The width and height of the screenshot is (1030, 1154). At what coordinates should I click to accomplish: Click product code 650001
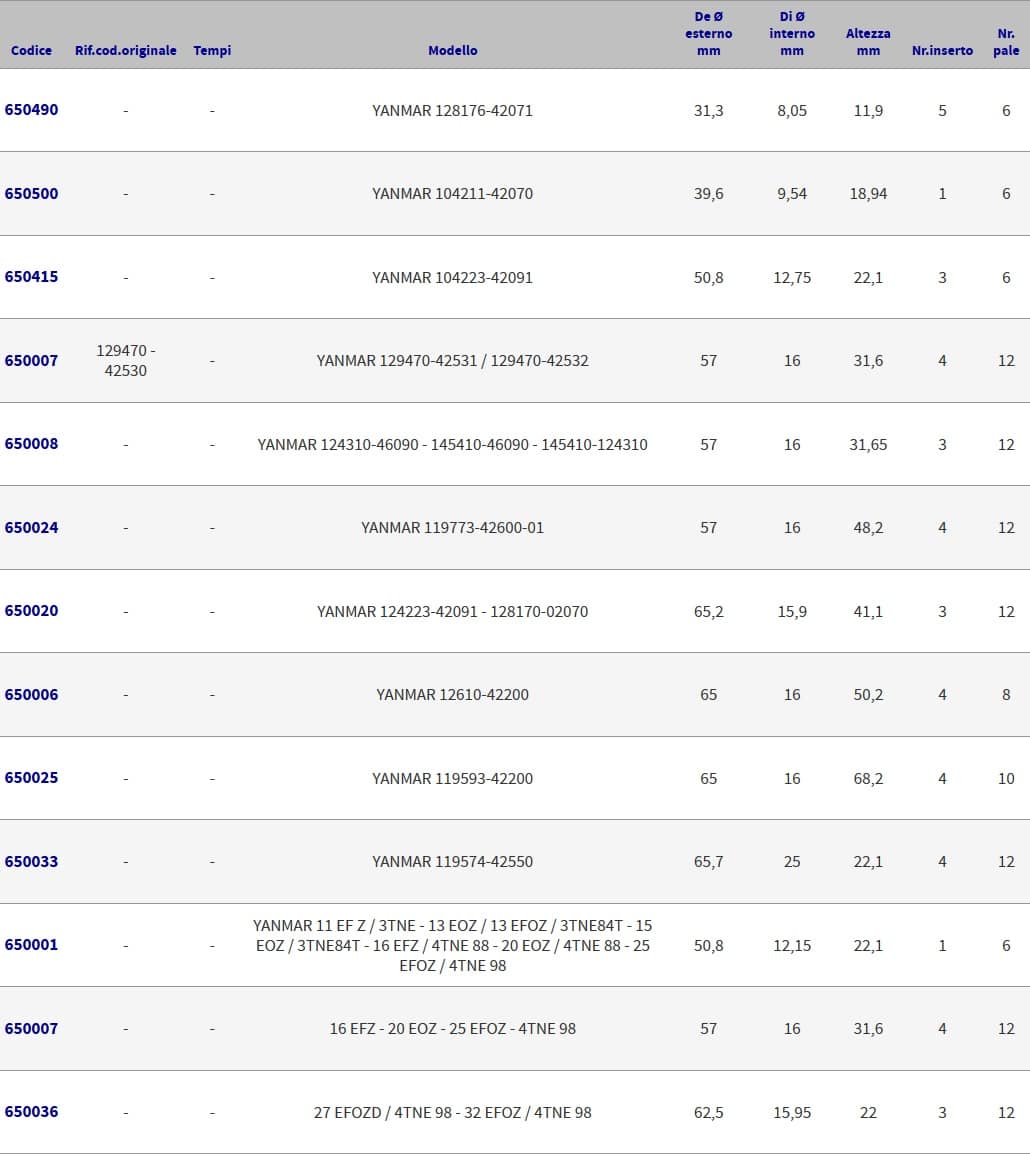pyautogui.click(x=32, y=945)
